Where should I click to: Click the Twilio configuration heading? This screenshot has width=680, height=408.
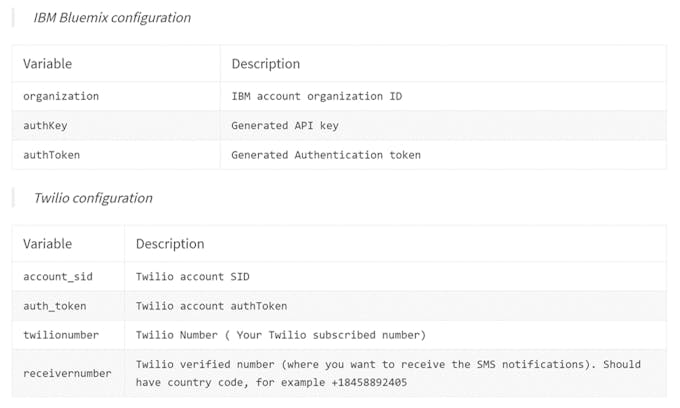click(x=93, y=198)
